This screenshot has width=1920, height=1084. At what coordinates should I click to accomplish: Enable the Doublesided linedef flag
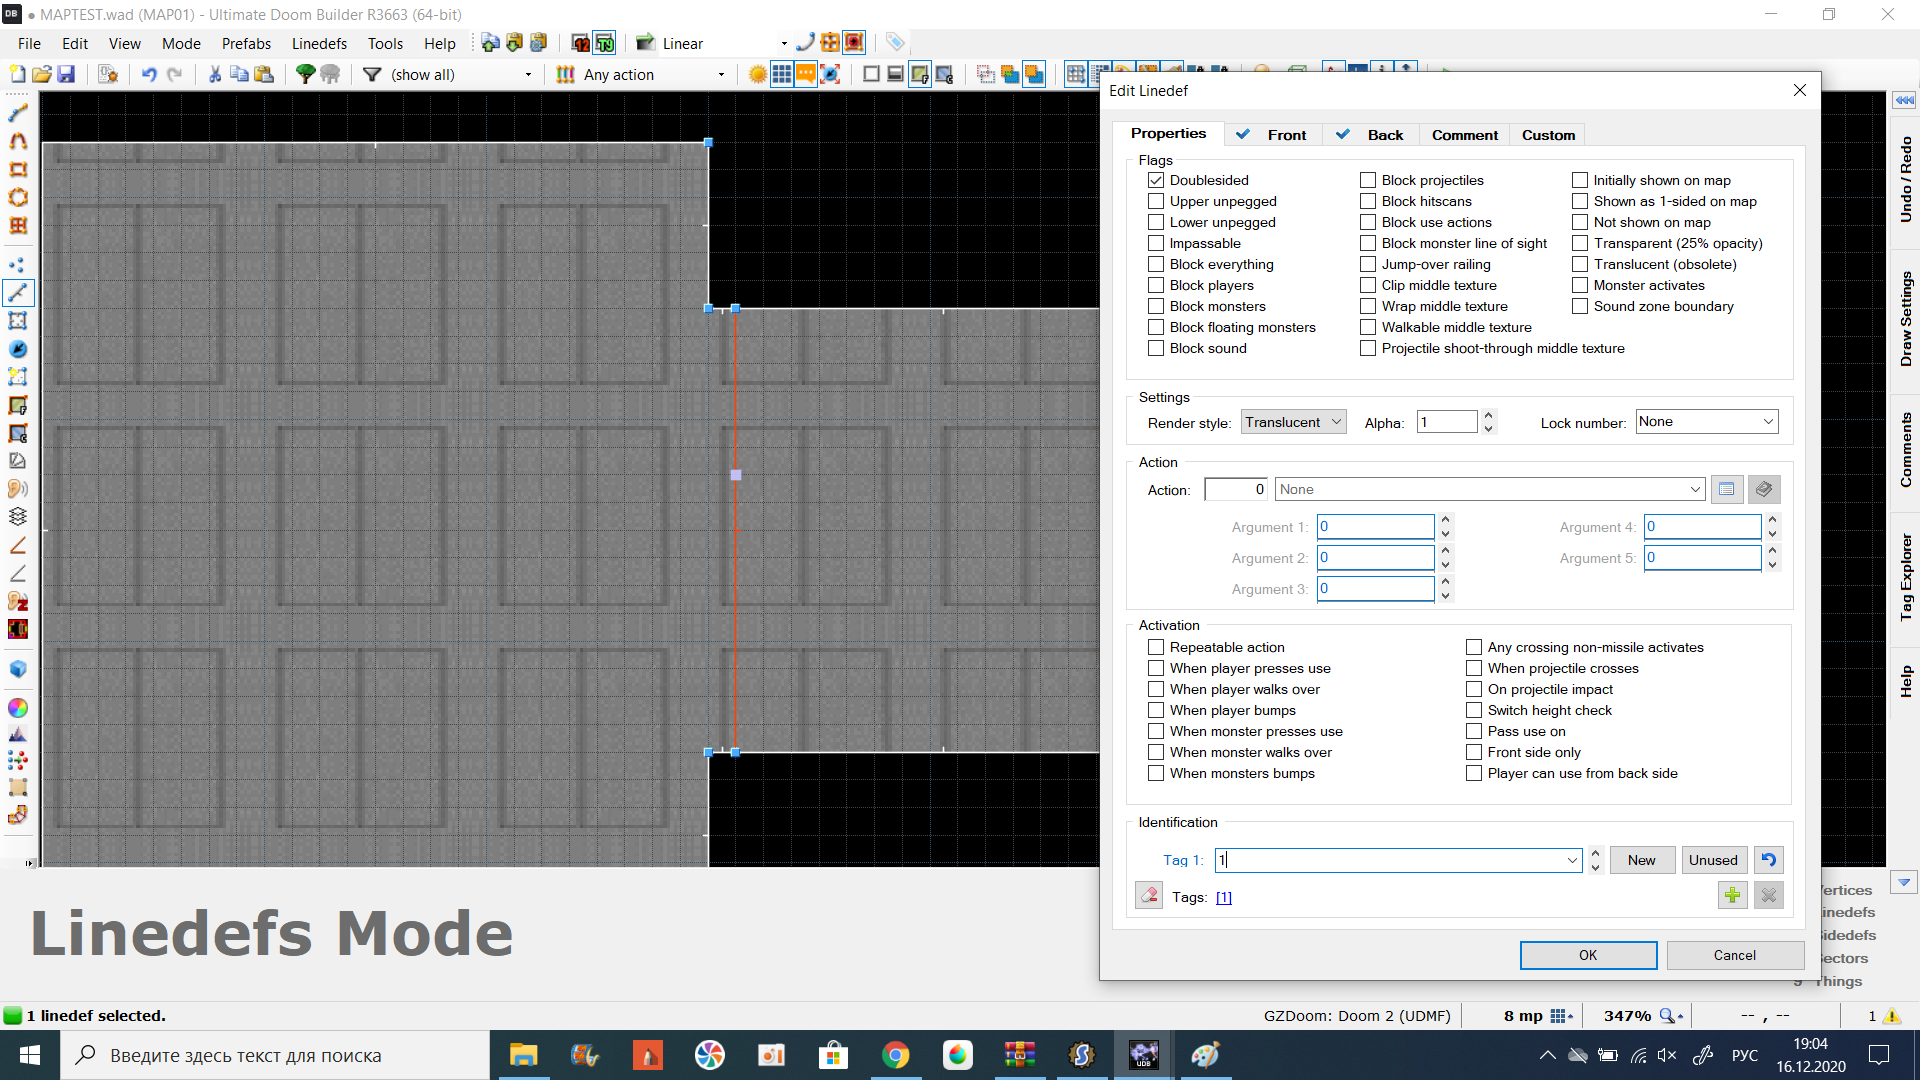tap(1156, 179)
